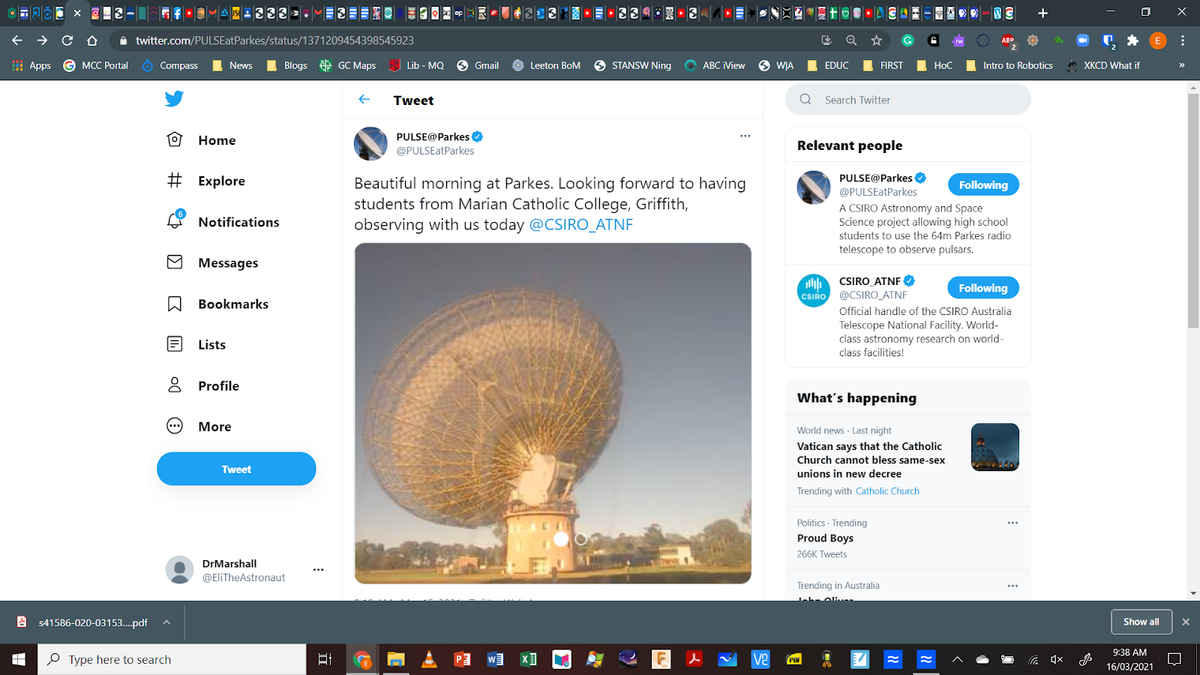Toggle Following for PULSE@Parkes

tap(983, 185)
